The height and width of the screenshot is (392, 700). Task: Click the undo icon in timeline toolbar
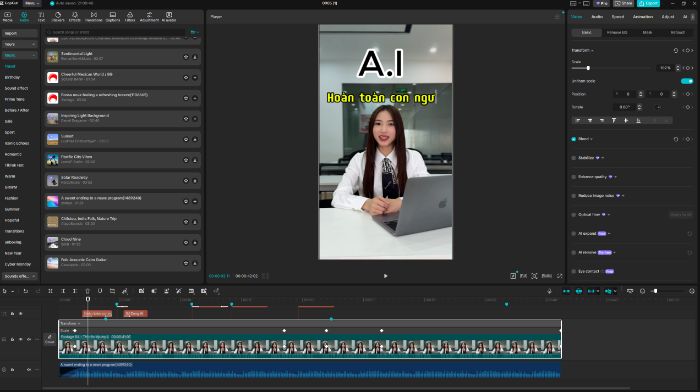[25, 291]
